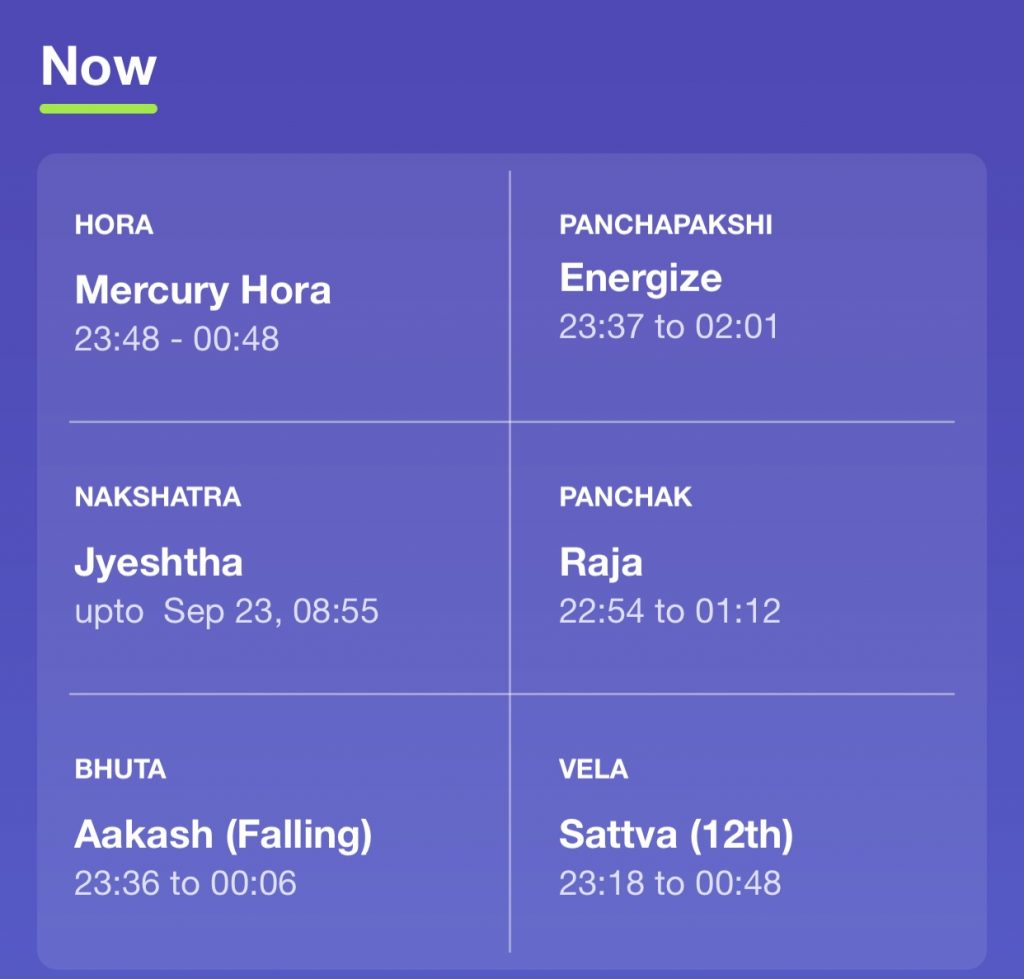Select Vela time 23:18 to 00:48

pos(670,884)
